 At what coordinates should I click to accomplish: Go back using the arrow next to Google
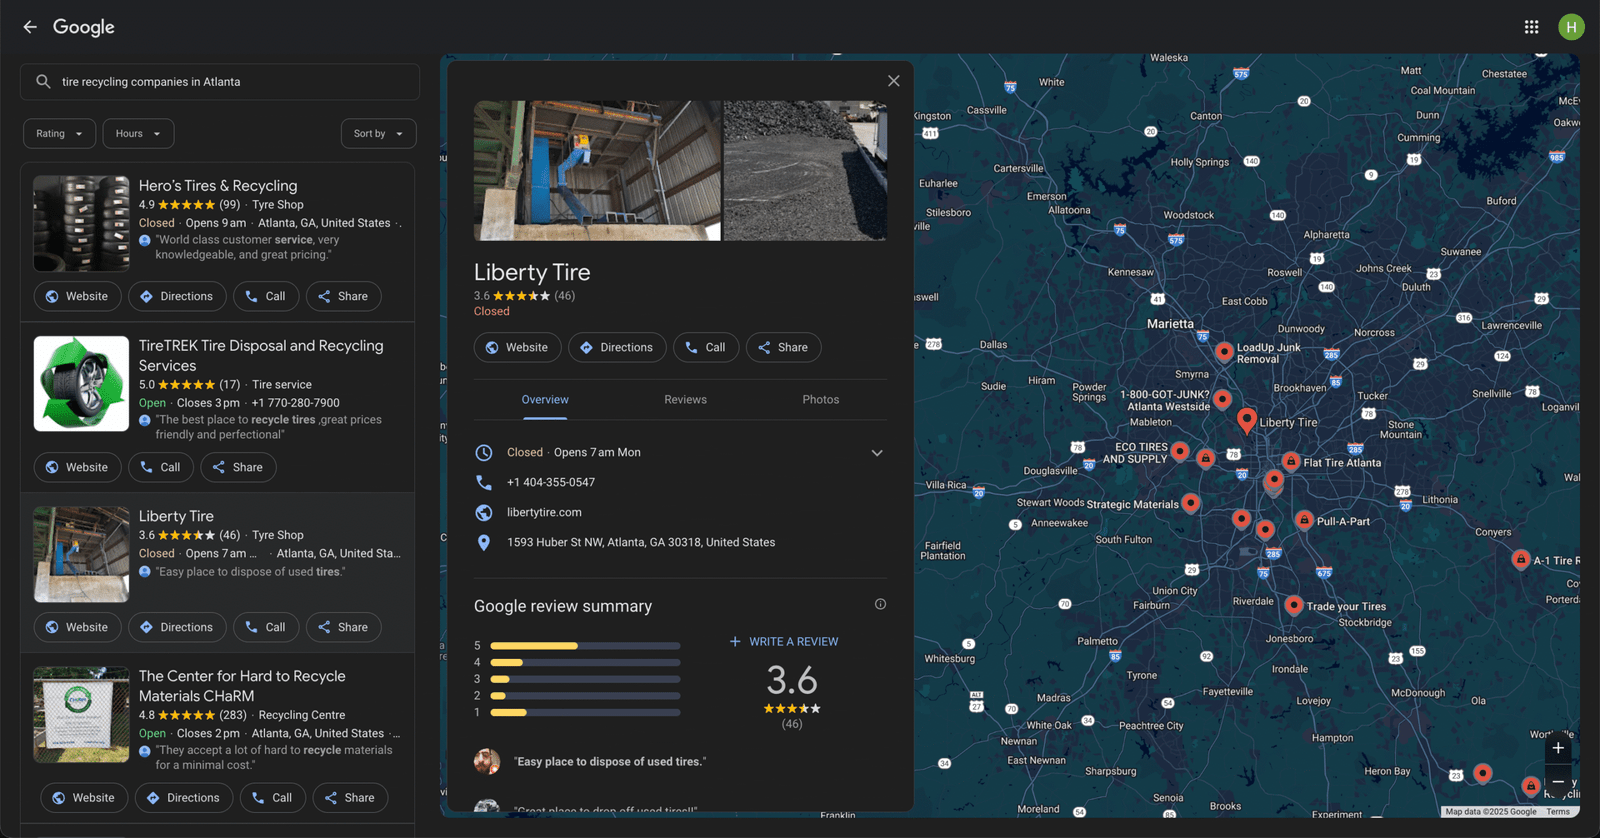click(30, 27)
